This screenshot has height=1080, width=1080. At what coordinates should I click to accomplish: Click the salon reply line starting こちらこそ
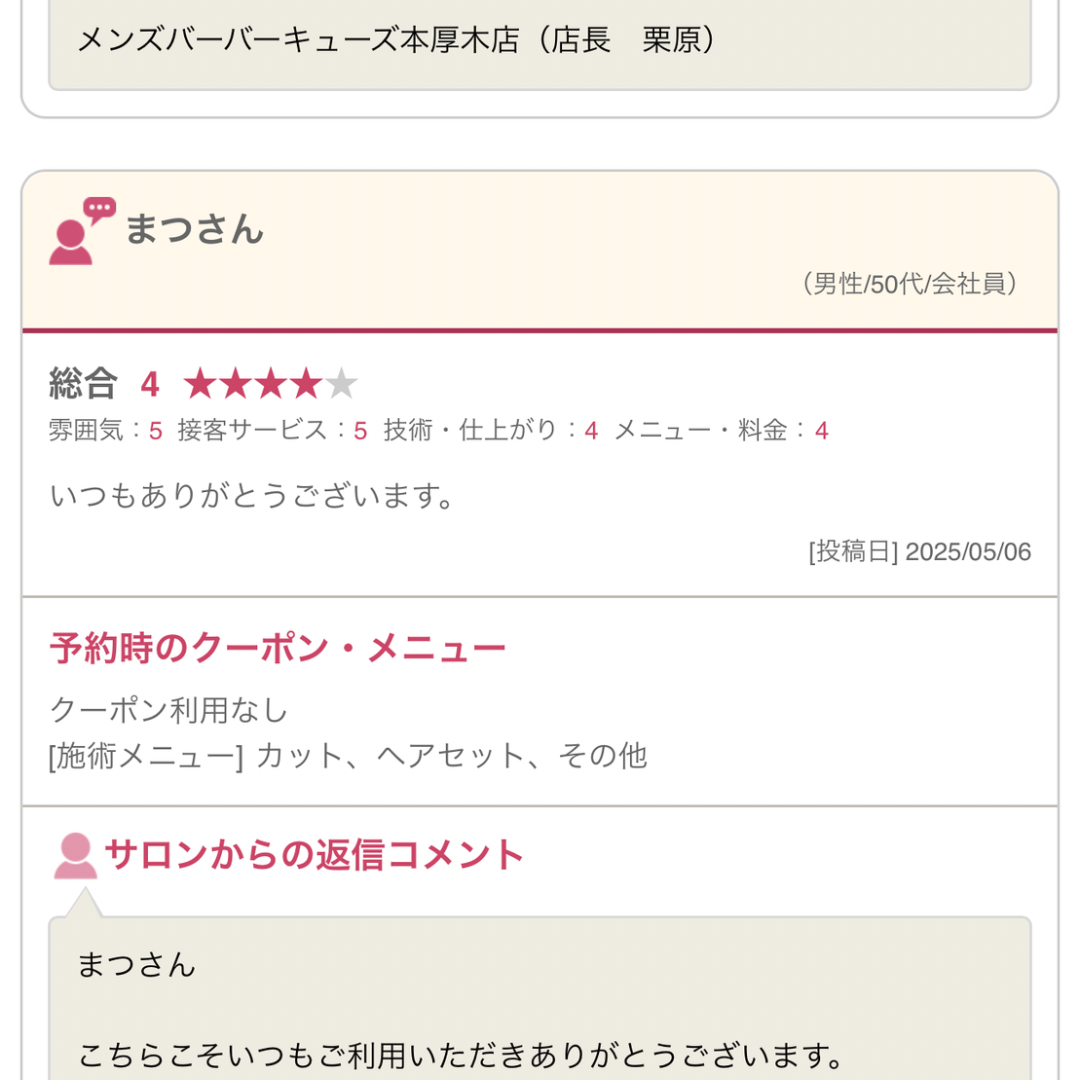point(461,1055)
